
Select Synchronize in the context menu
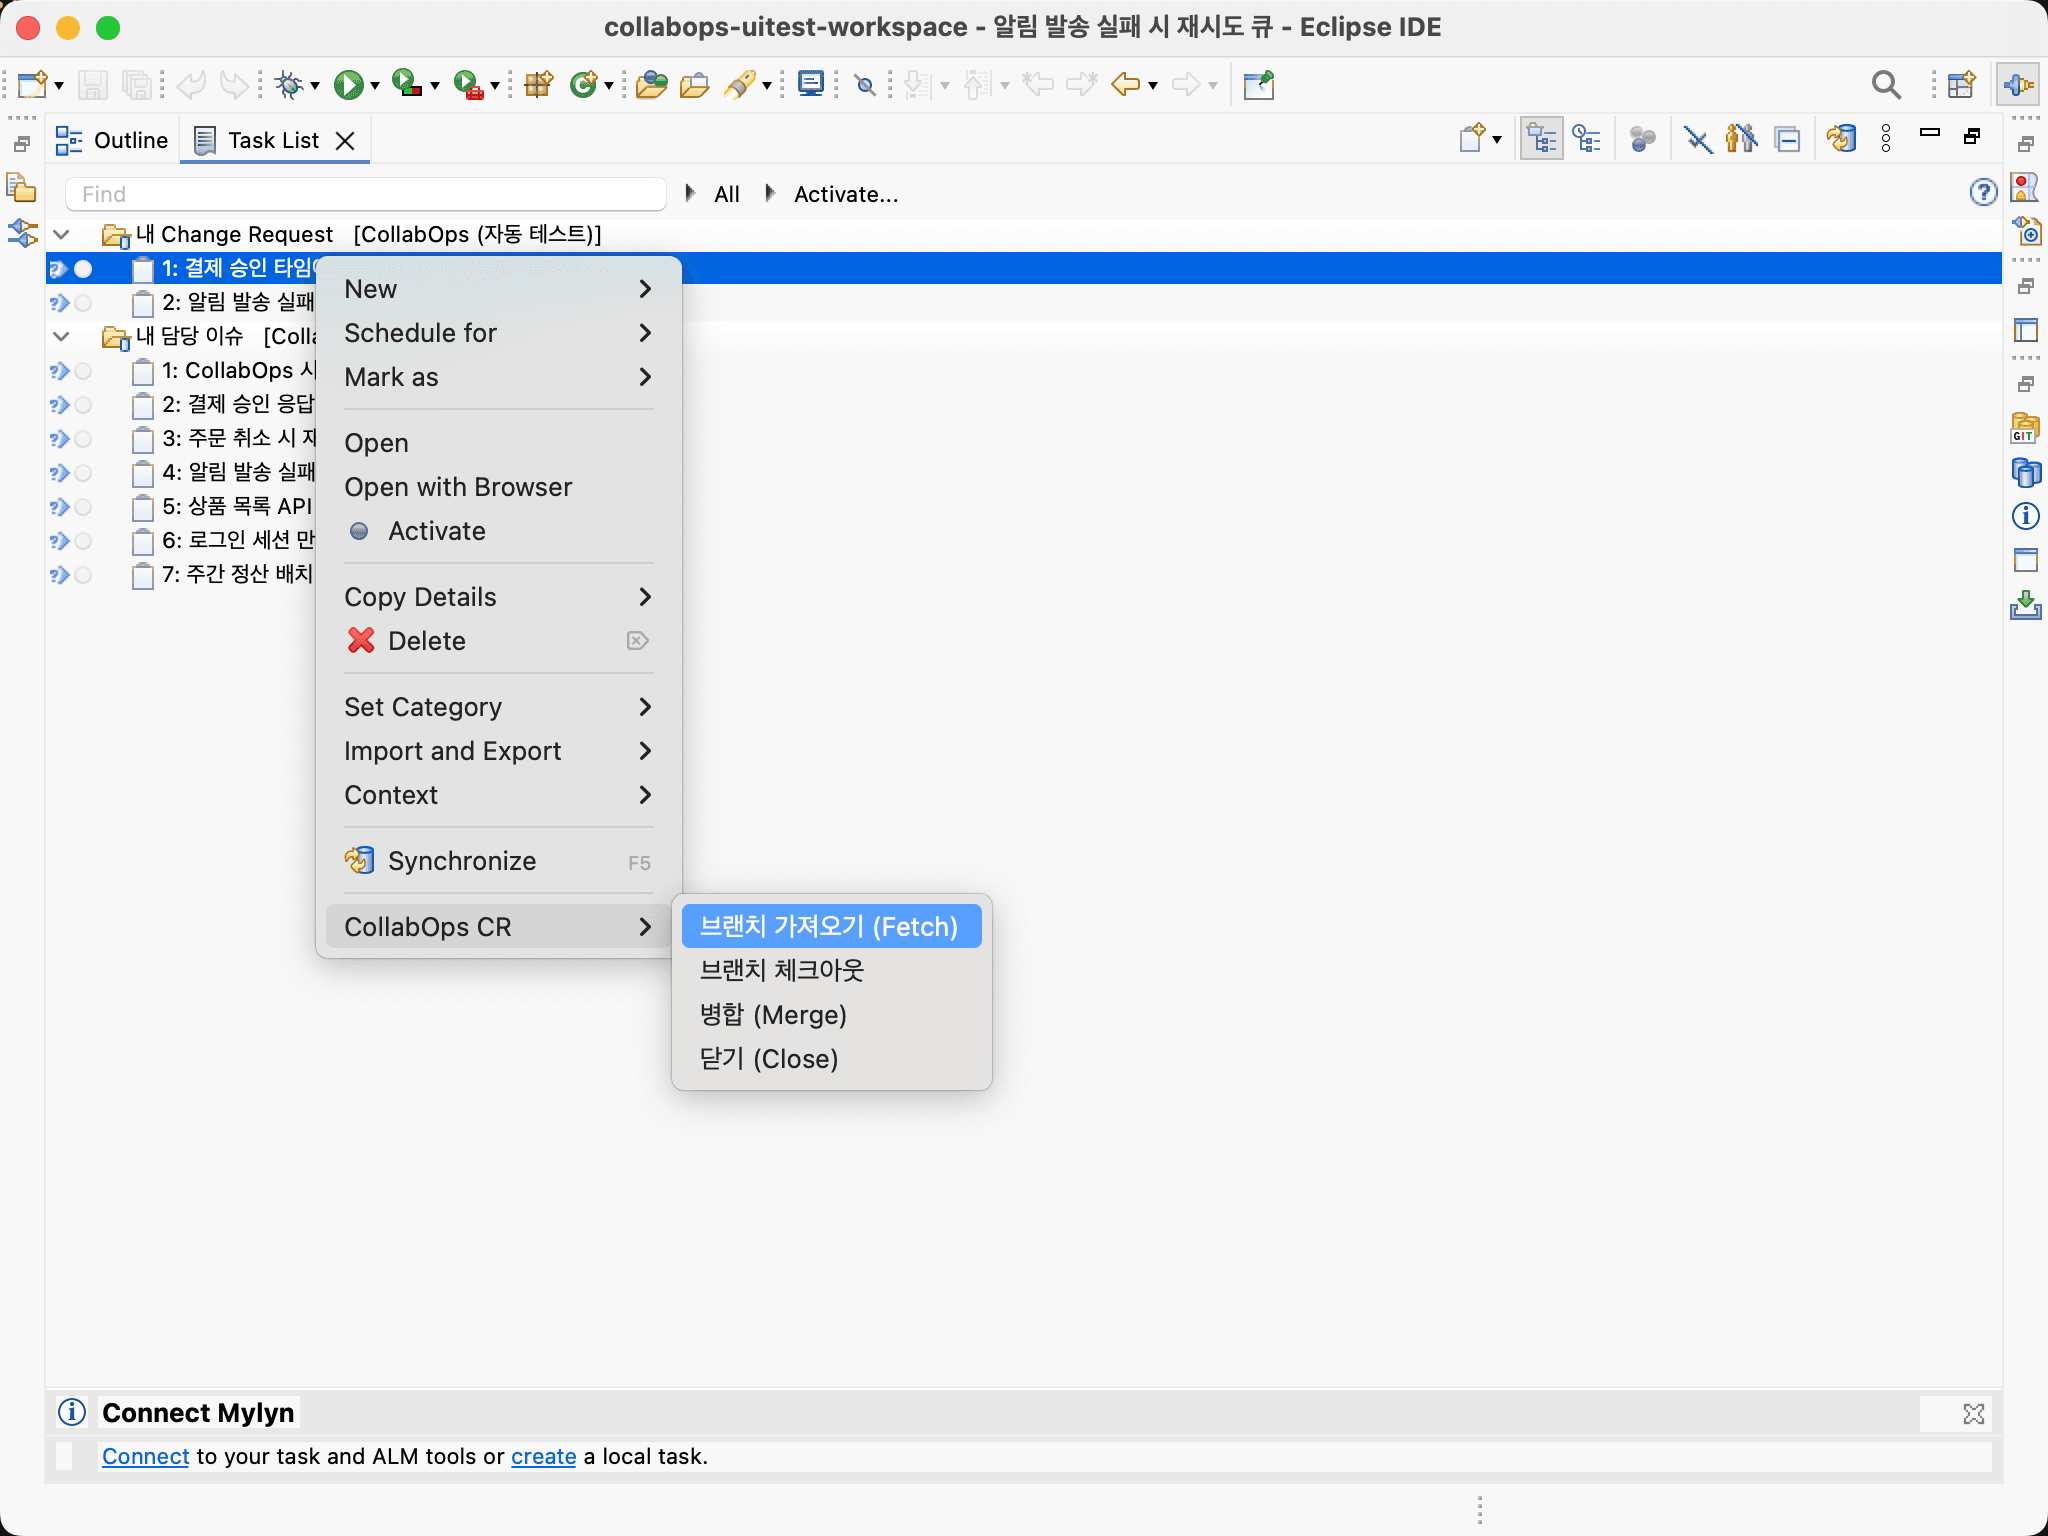coord(499,861)
